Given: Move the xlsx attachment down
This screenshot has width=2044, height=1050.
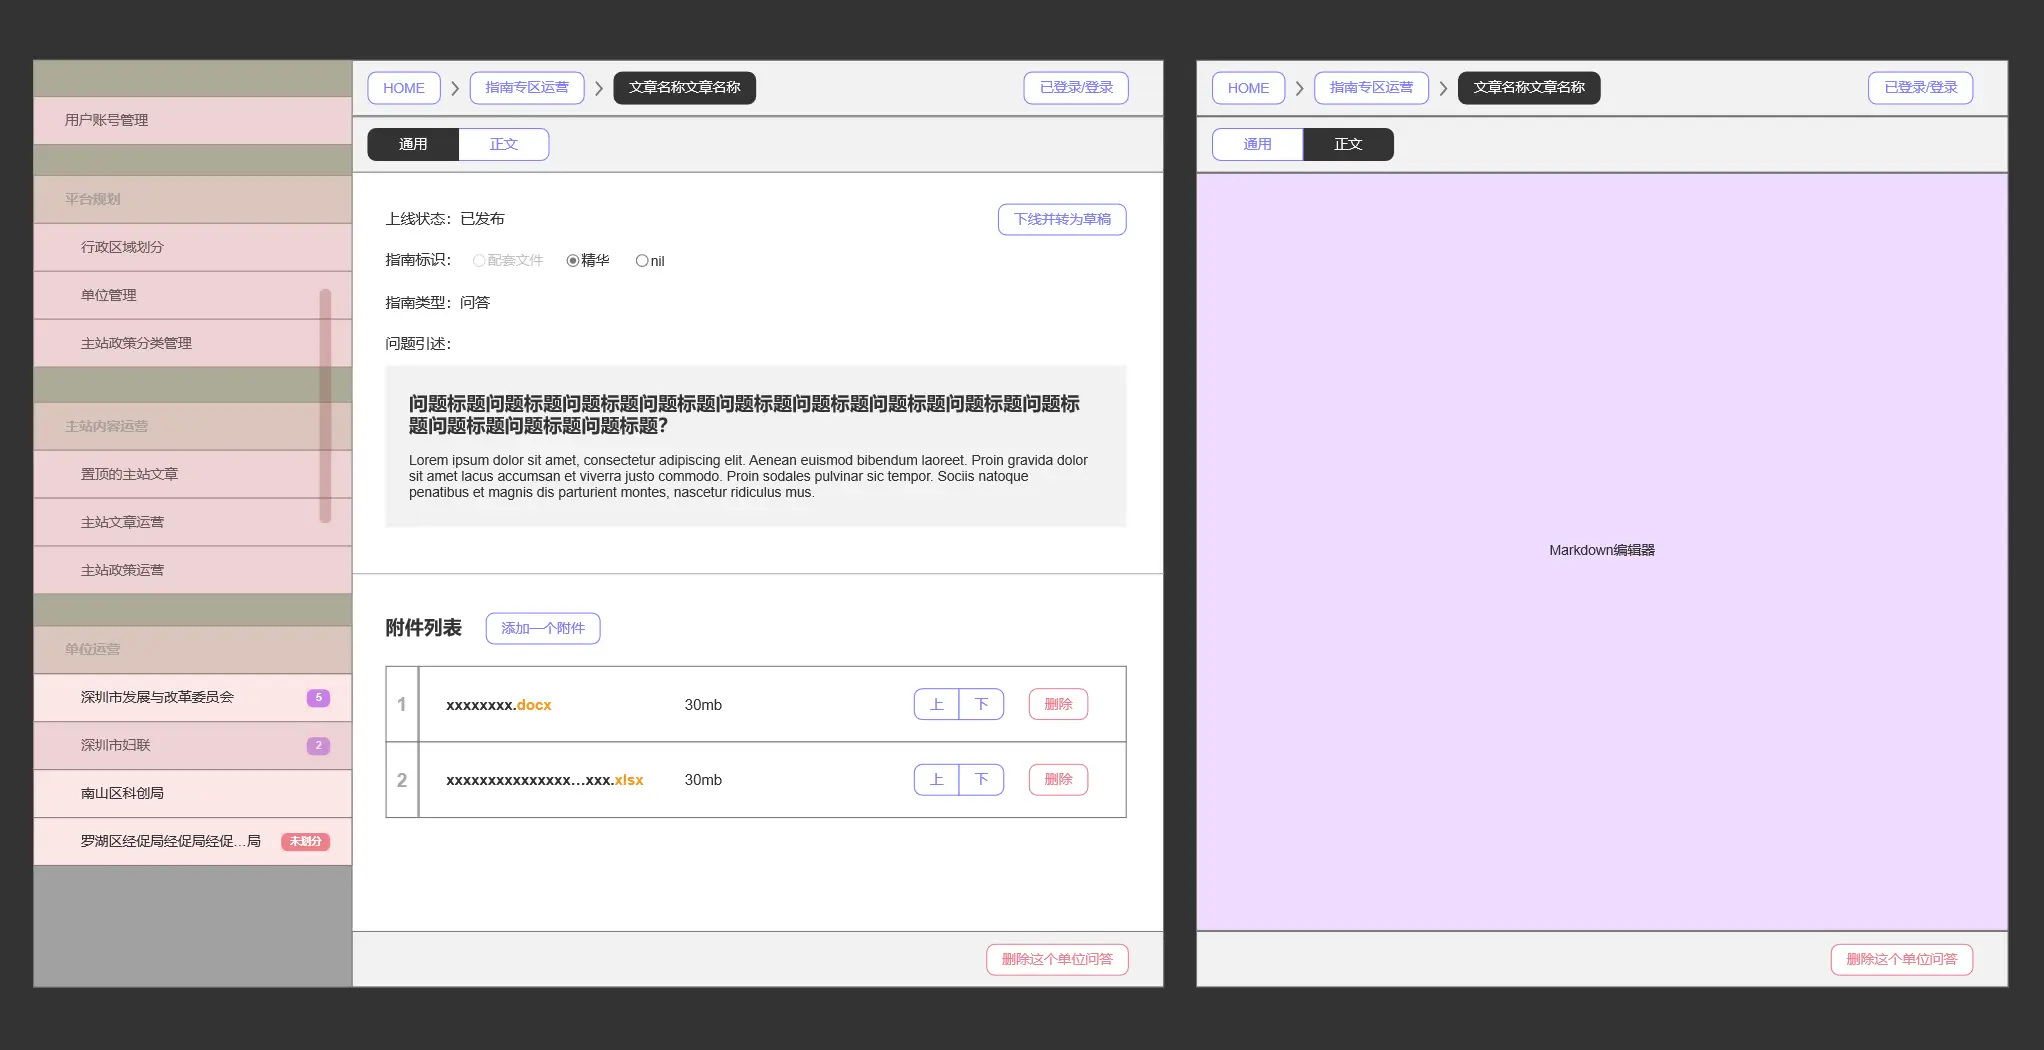Looking at the screenshot, I should [x=981, y=779].
